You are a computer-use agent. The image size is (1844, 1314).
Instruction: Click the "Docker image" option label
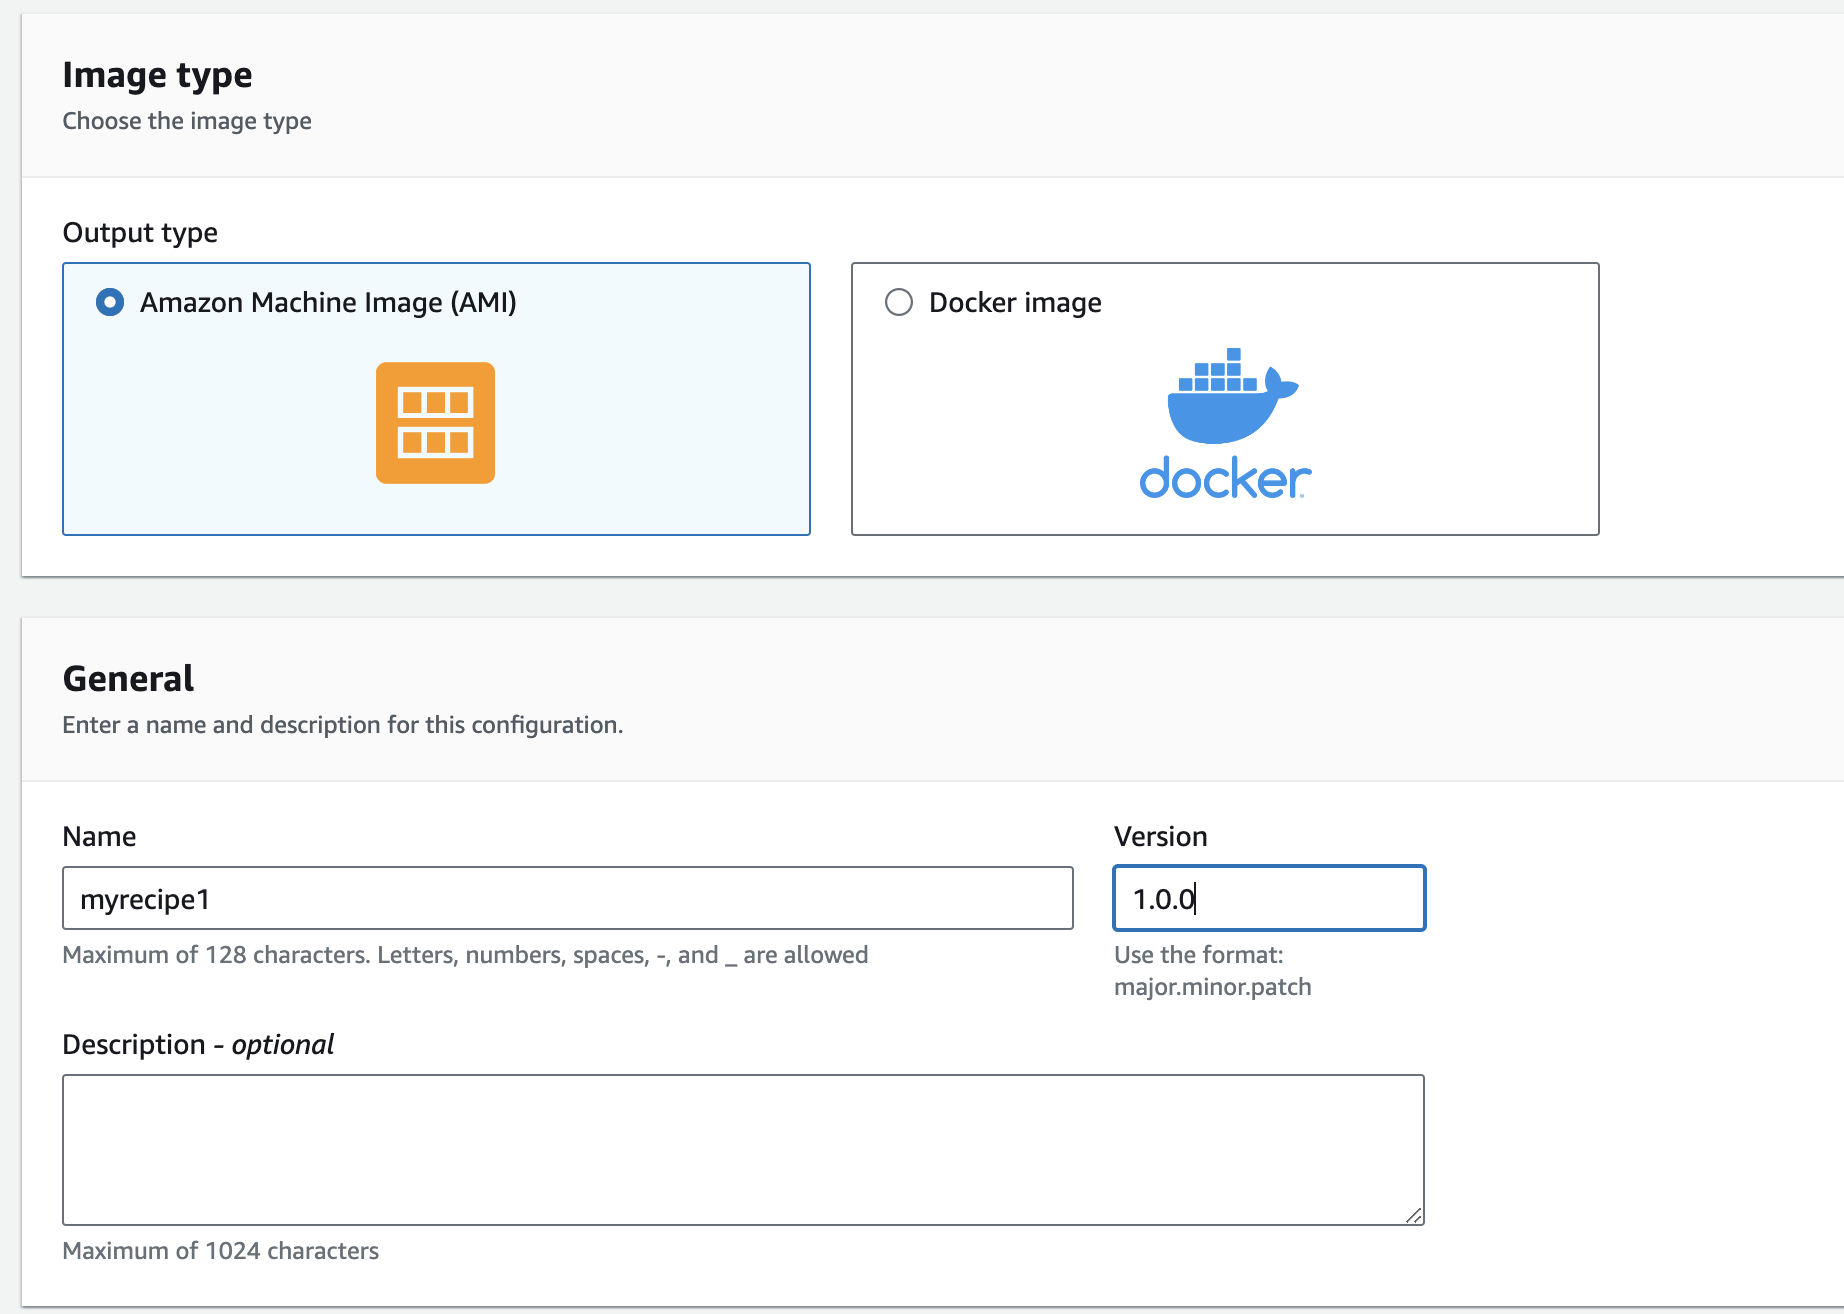(1014, 302)
